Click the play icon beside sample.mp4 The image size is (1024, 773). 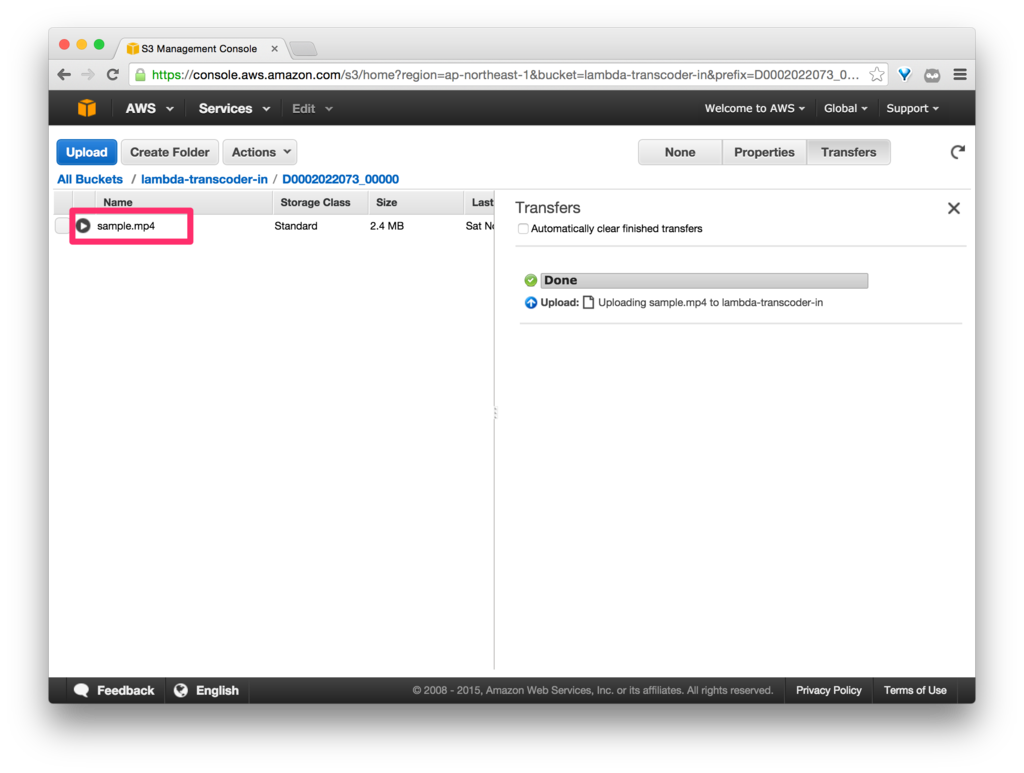[x=83, y=226]
